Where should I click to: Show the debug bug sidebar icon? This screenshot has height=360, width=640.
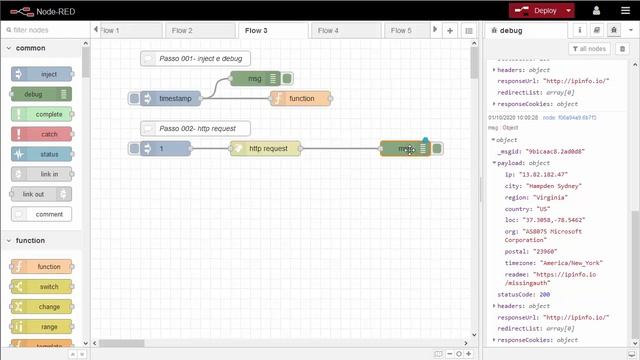point(614,30)
